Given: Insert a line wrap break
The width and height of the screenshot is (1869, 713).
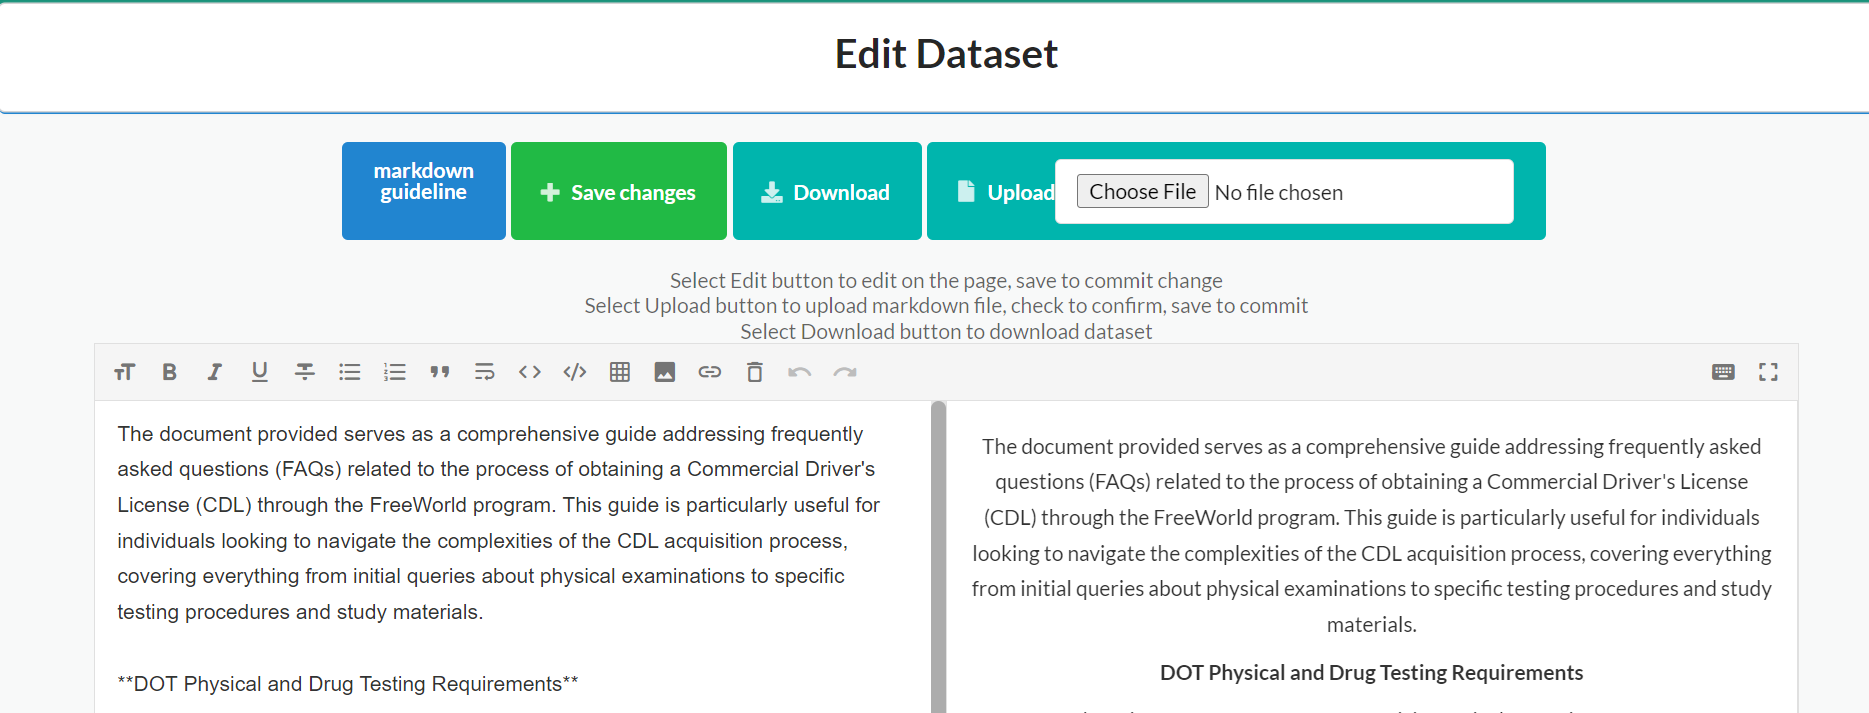Looking at the screenshot, I should (484, 372).
